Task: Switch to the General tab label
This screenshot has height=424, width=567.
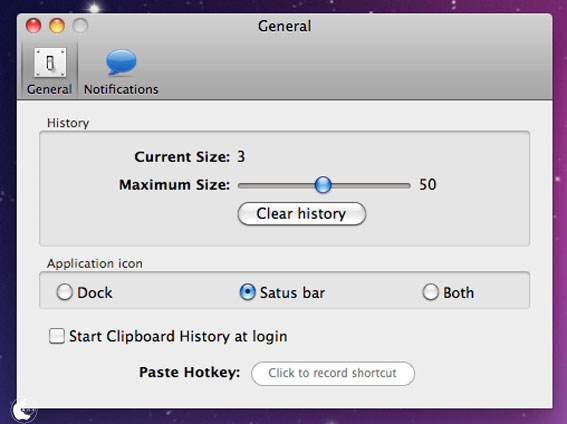Action: point(50,89)
